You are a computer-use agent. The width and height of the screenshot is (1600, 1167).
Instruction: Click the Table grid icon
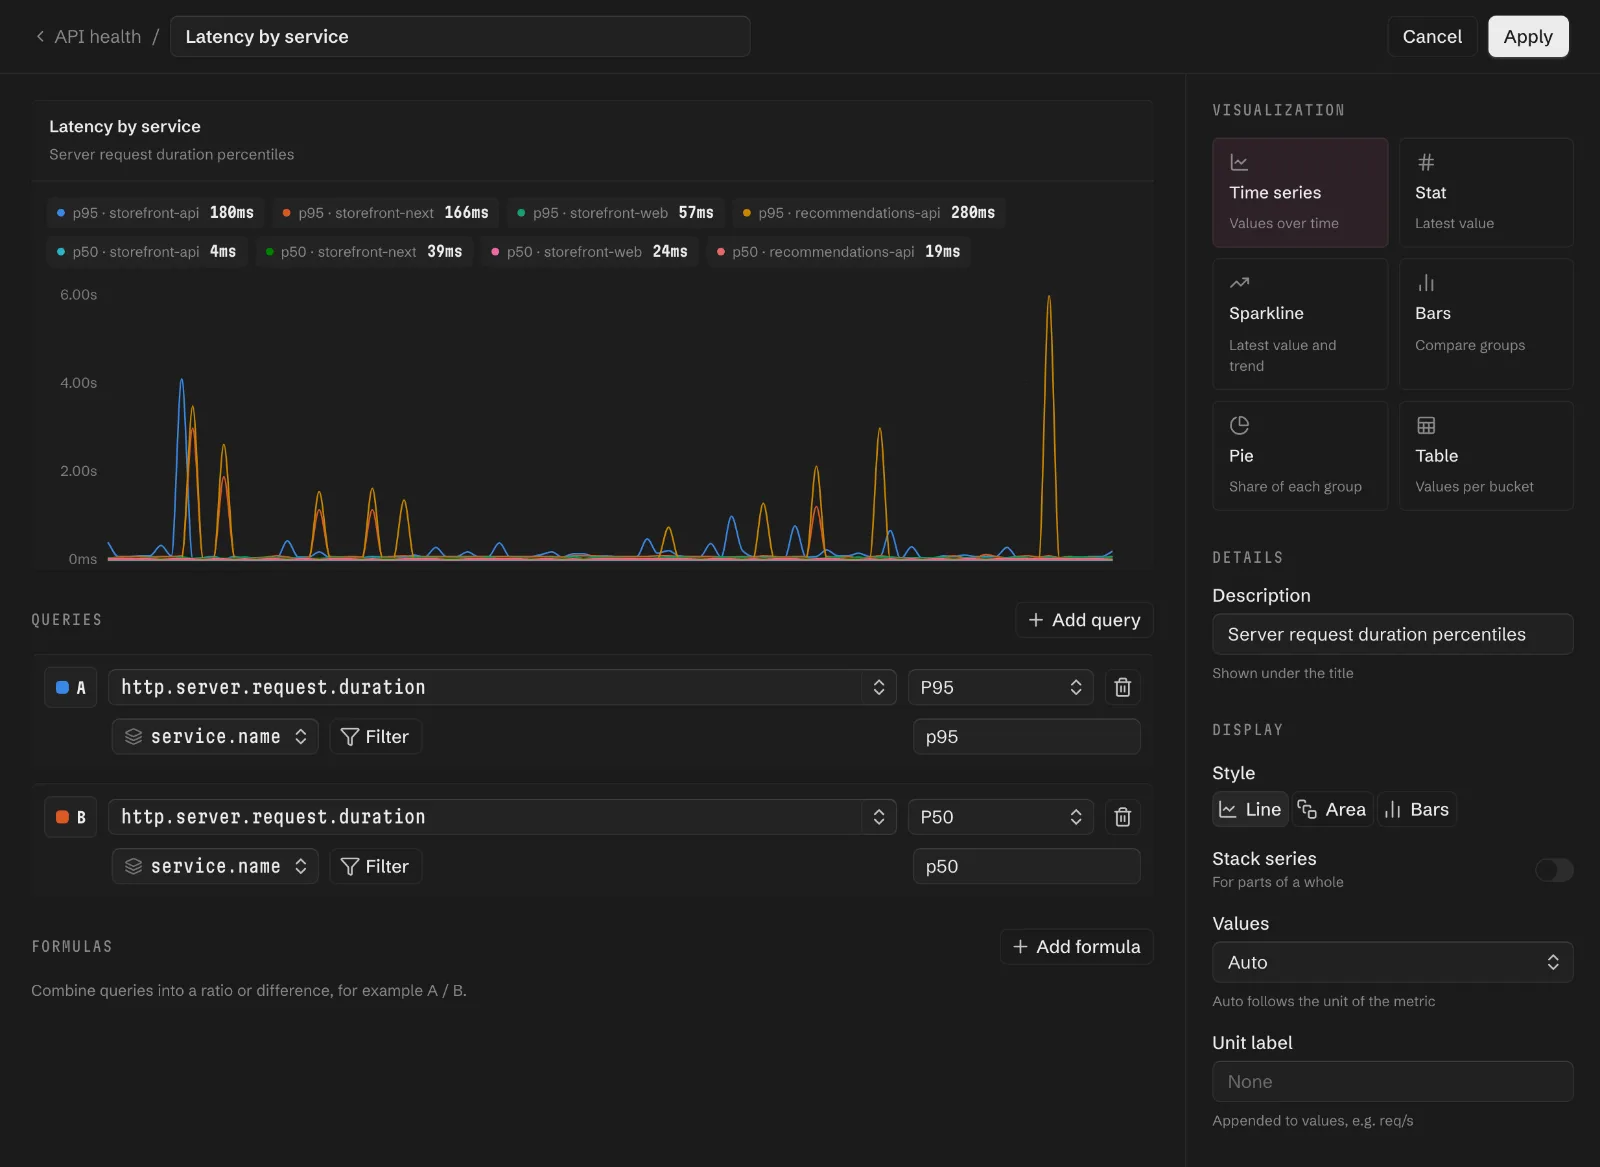point(1426,425)
